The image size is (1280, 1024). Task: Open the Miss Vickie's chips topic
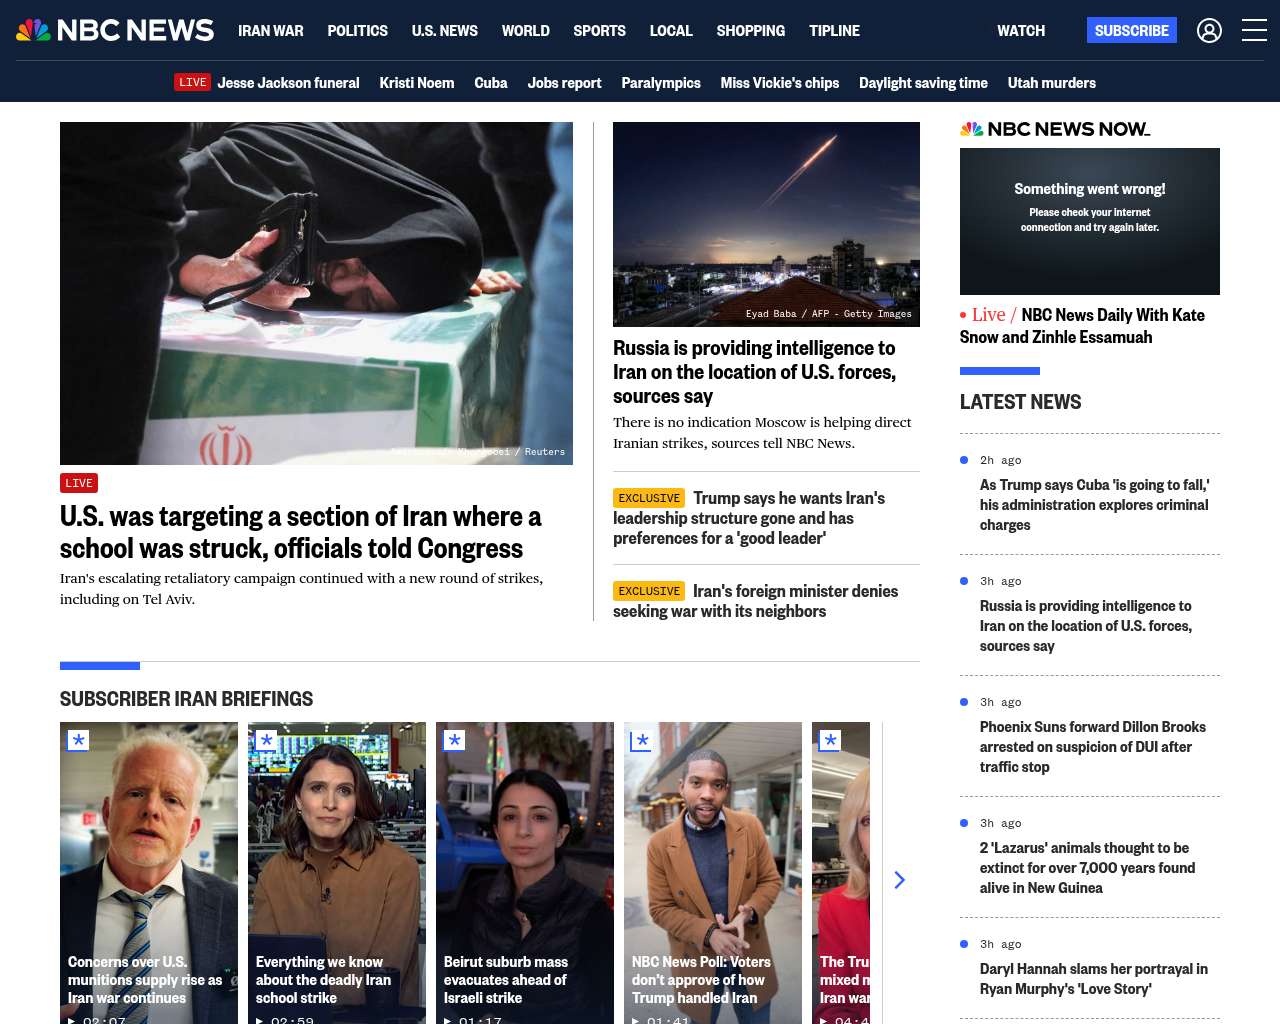tap(780, 83)
